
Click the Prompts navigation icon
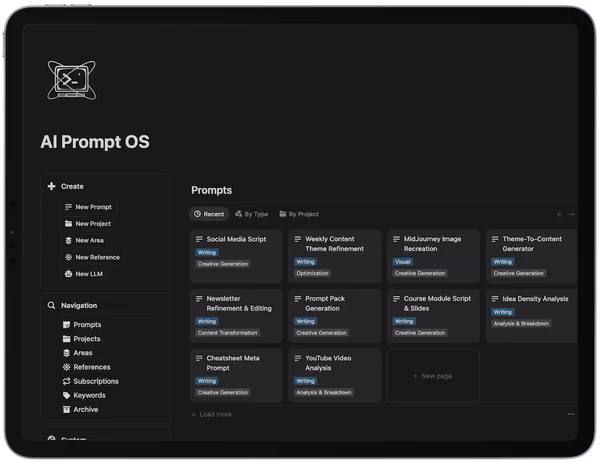(66, 325)
